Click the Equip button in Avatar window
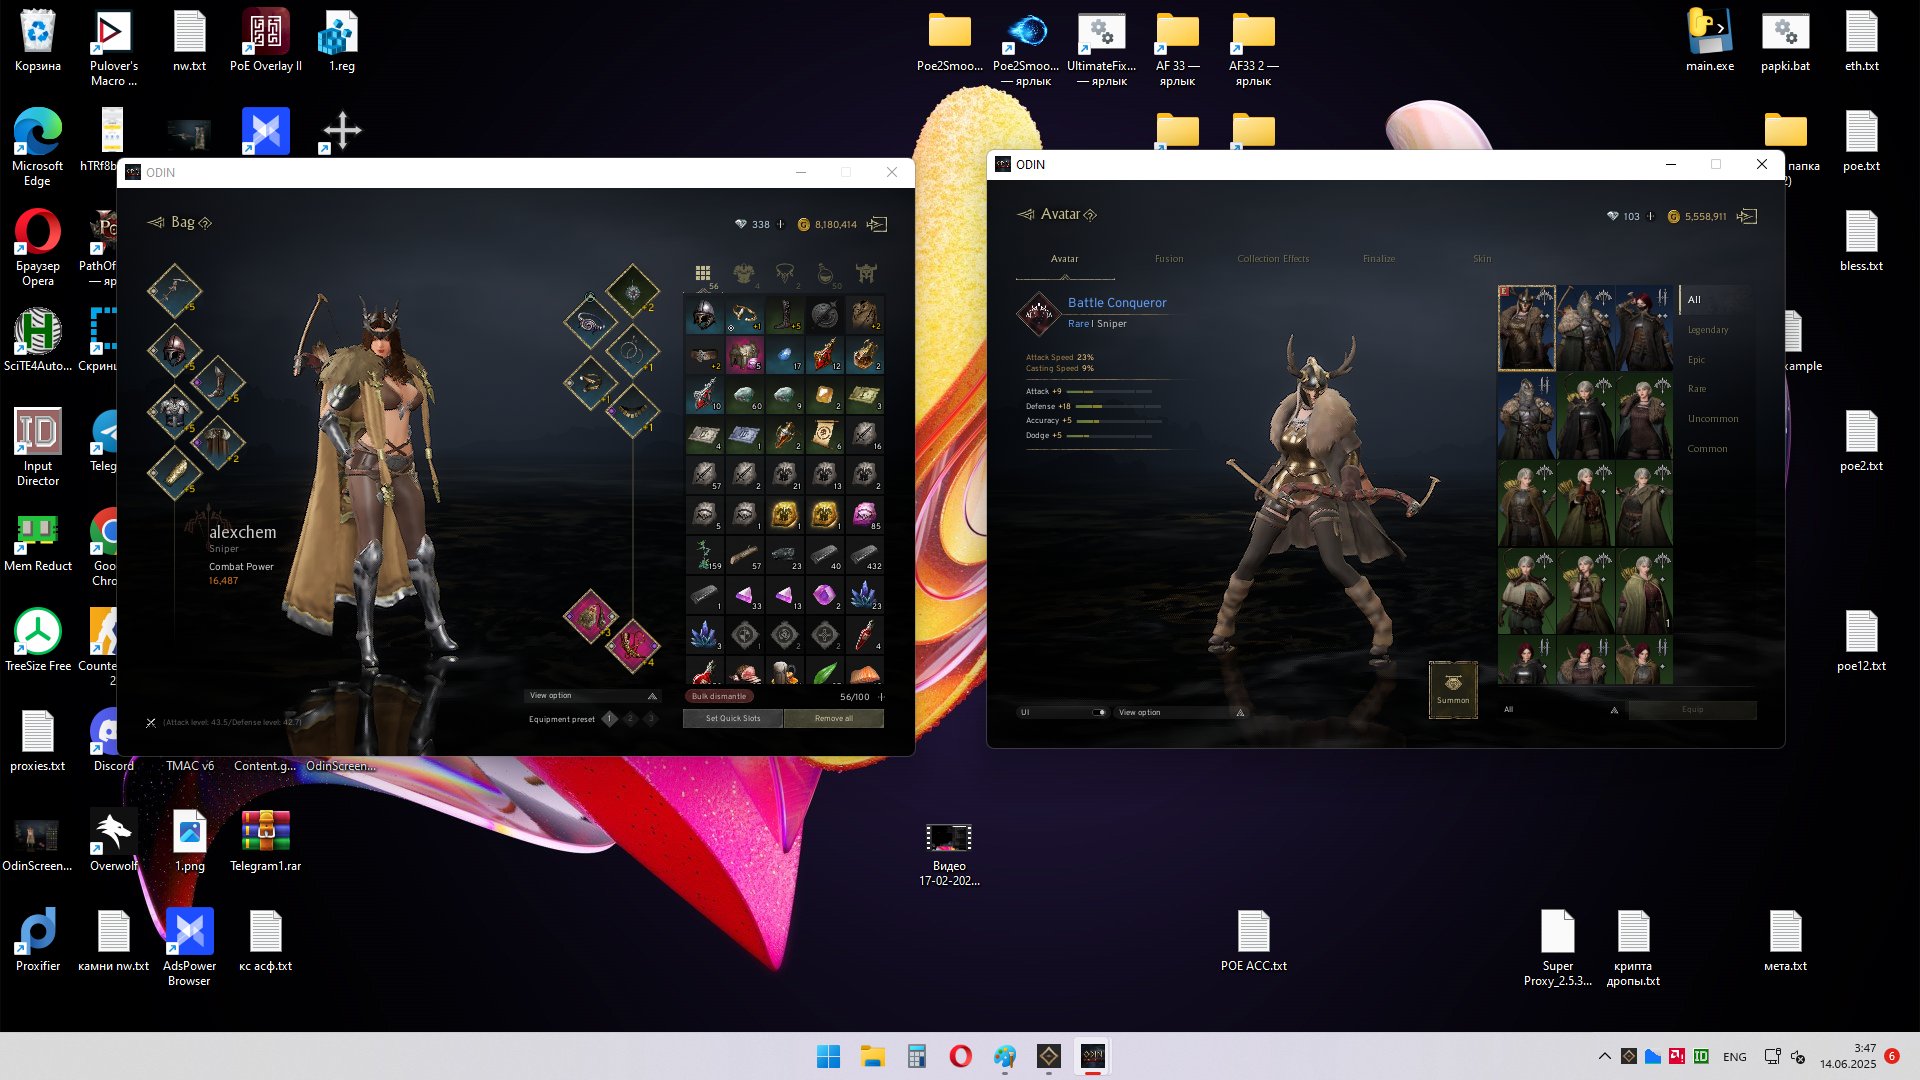This screenshot has width=1920, height=1080. (1692, 710)
